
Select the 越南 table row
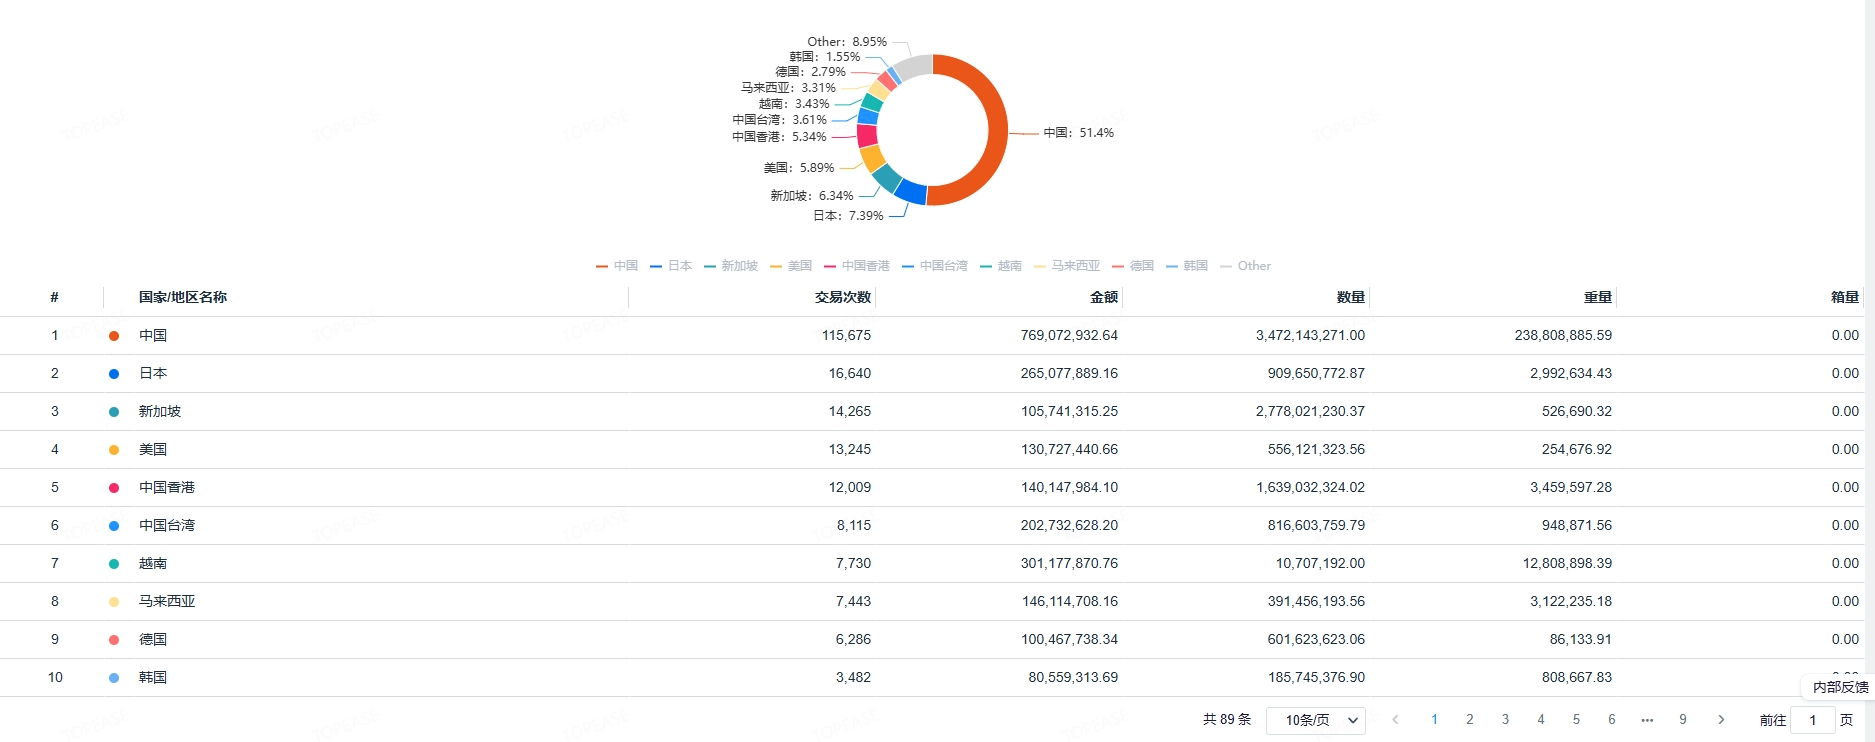932,564
